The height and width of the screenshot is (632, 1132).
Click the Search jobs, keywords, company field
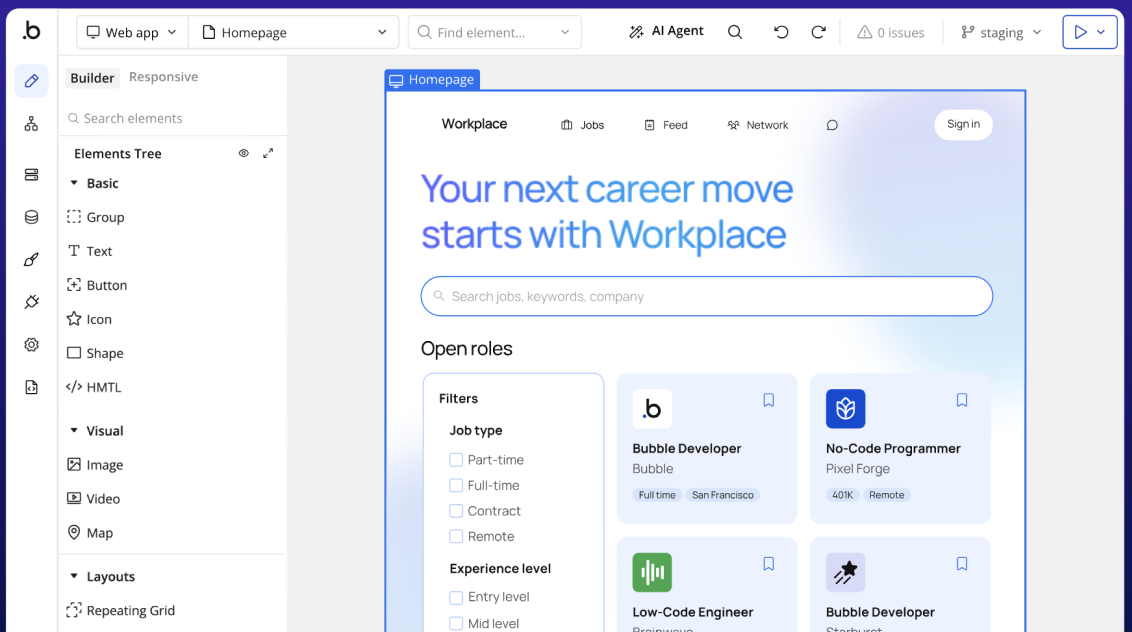[x=707, y=296]
